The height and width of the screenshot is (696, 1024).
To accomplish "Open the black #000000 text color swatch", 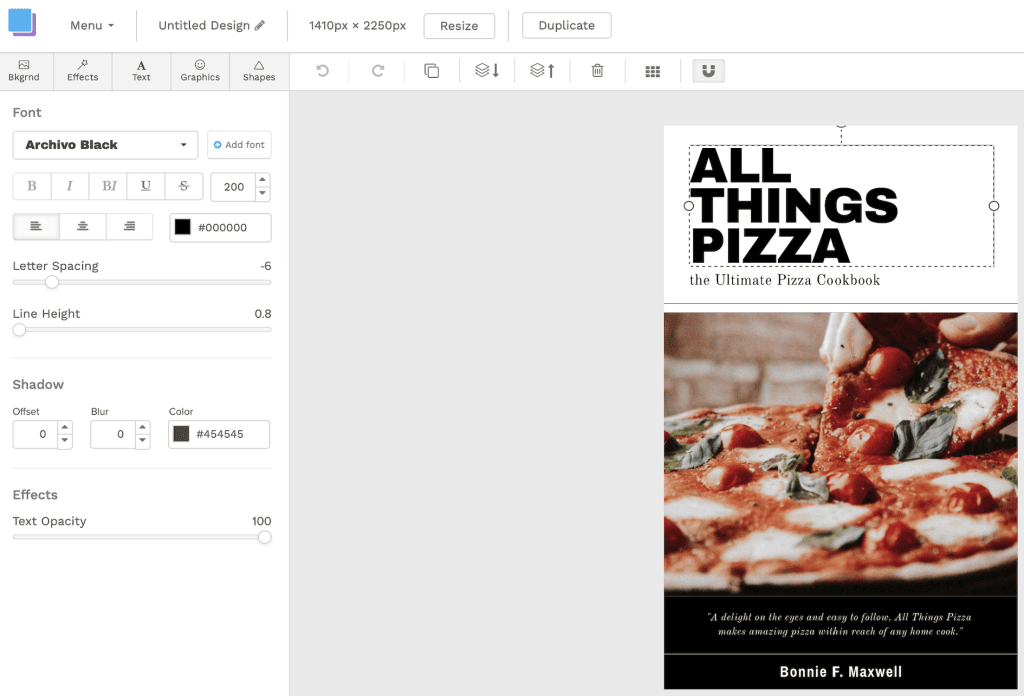I will (x=183, y=227).
